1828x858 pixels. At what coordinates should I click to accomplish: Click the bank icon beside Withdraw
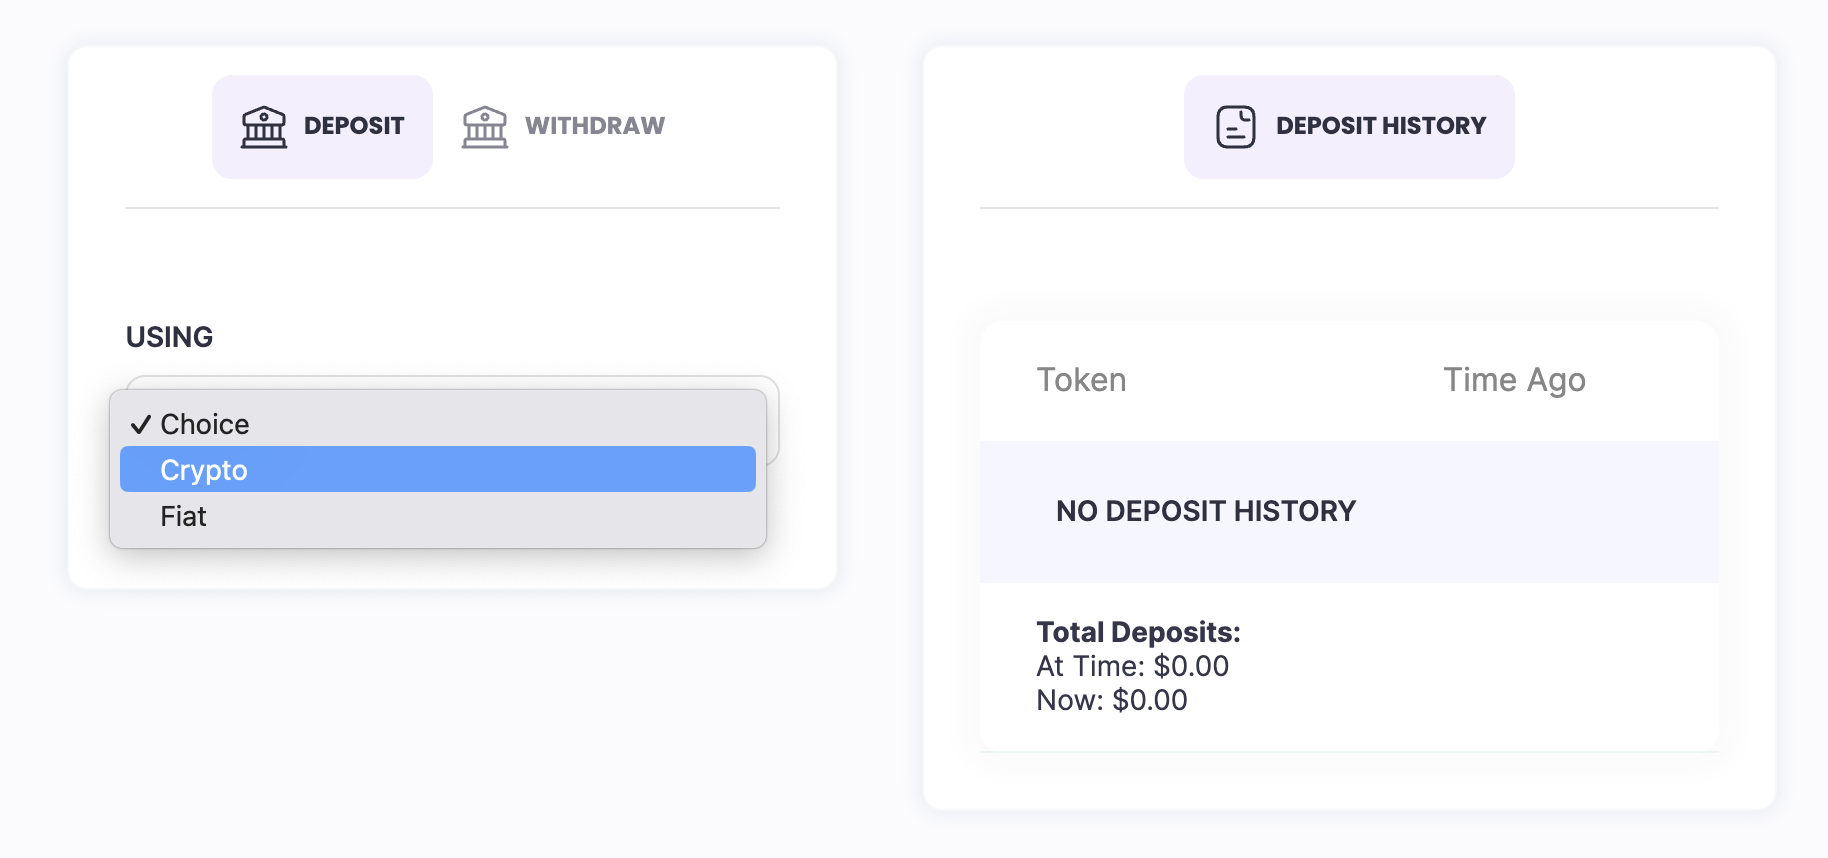tap(485, 127)
